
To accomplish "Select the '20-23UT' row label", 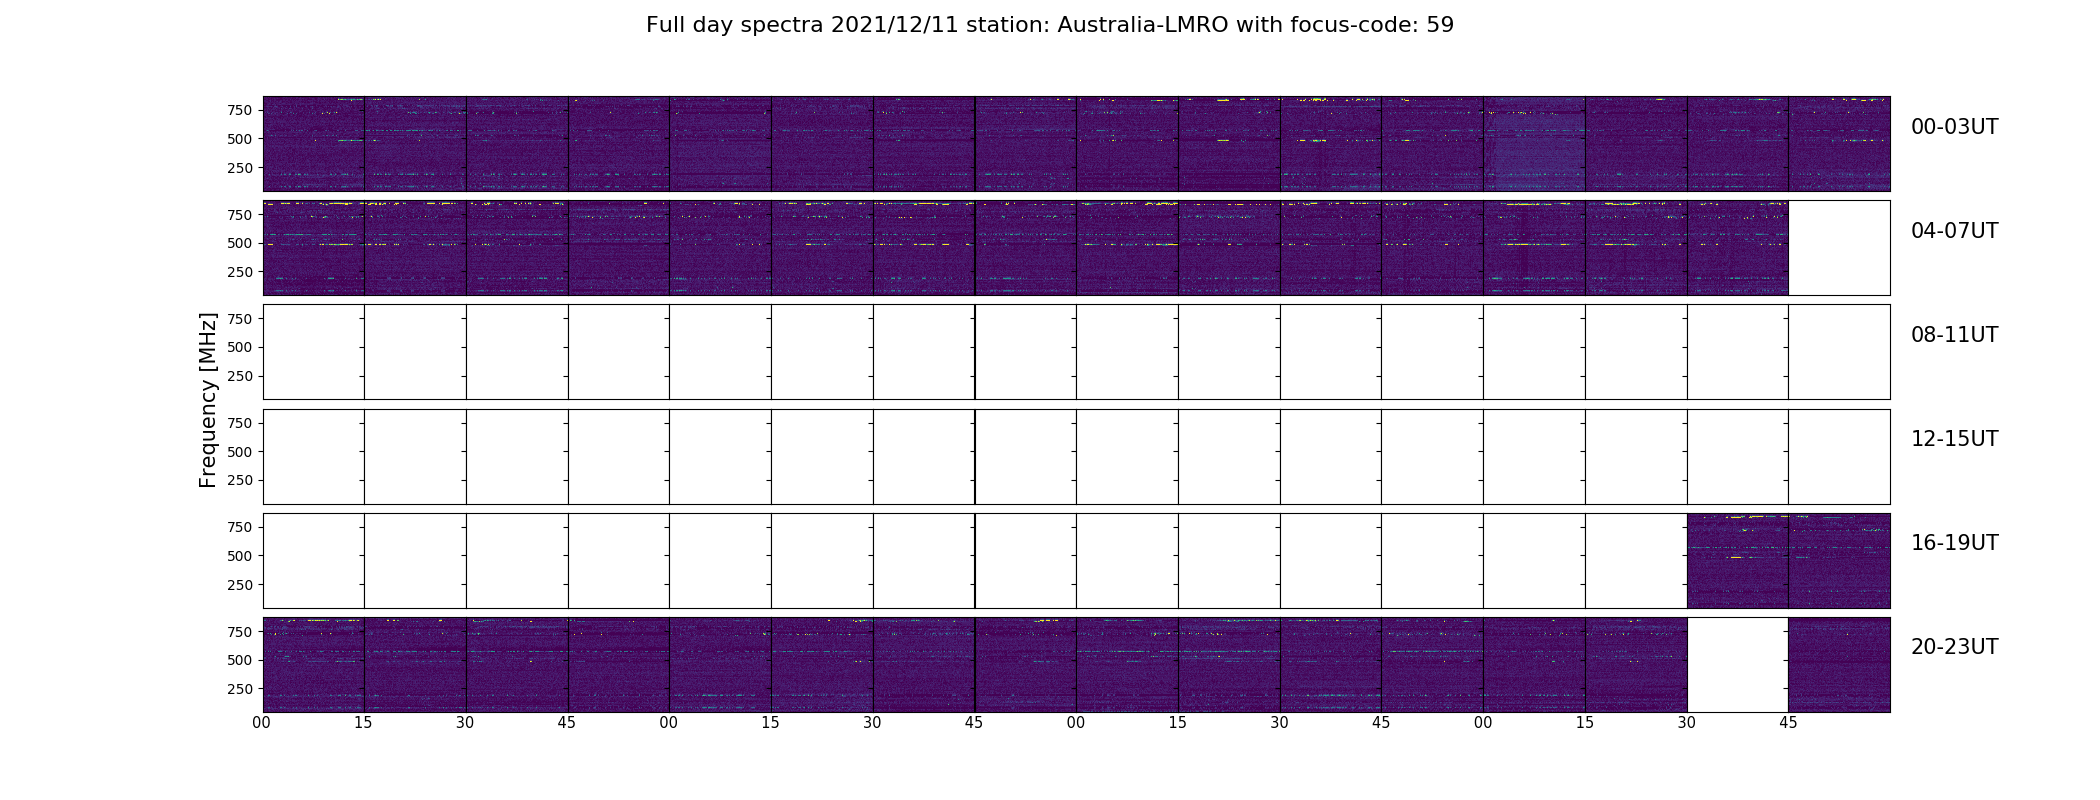I will (1954, 647).
